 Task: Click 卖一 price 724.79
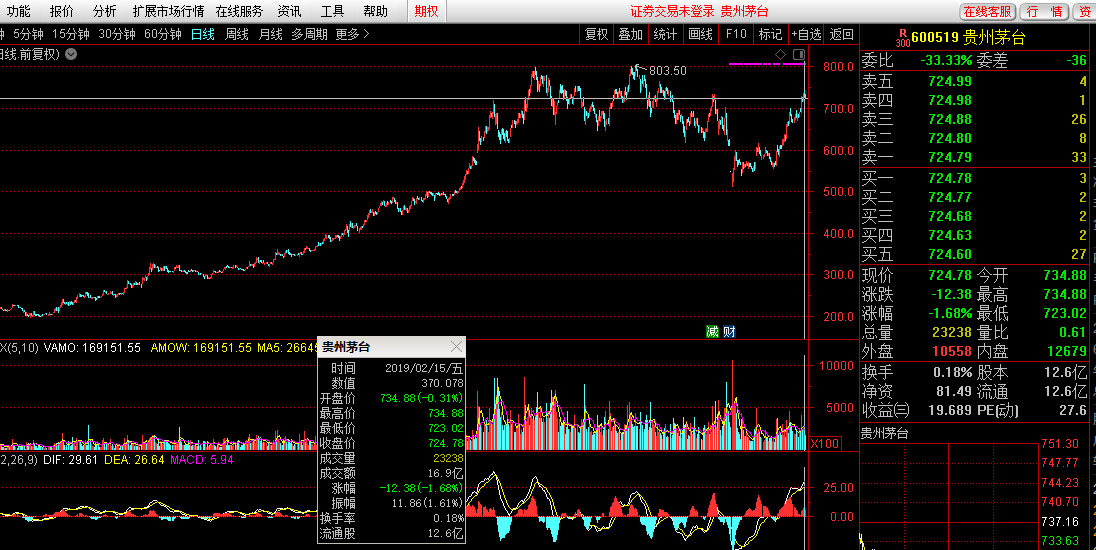(x=950, y=157)
